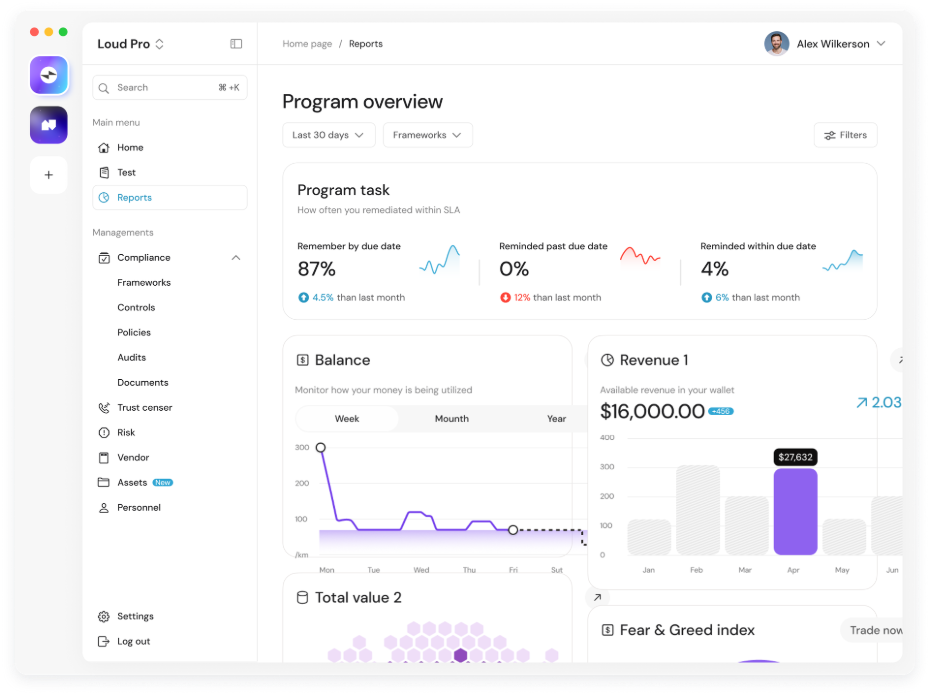
Task: Switch balance chart to Year view
Action: [x=556, y=419]
